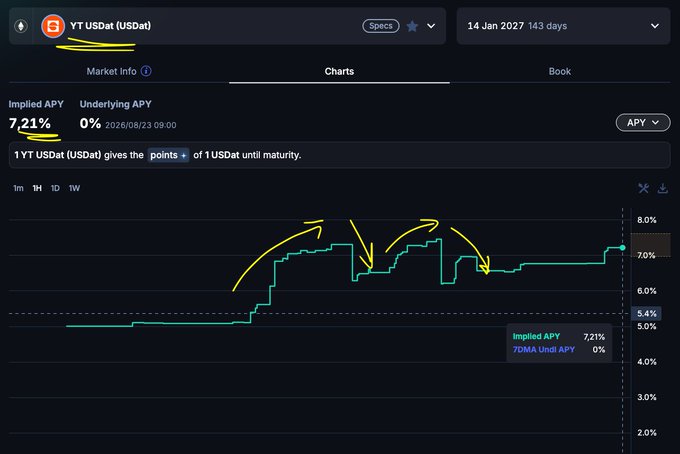The width and height of the screenshot is (680, 454).
Task: Select the 1D chart interval
Action: [55, 188]
